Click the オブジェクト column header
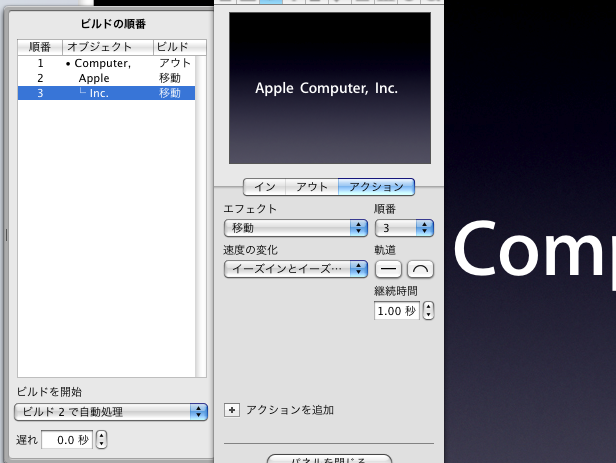 pyautogui.click(x=108, y=47)
